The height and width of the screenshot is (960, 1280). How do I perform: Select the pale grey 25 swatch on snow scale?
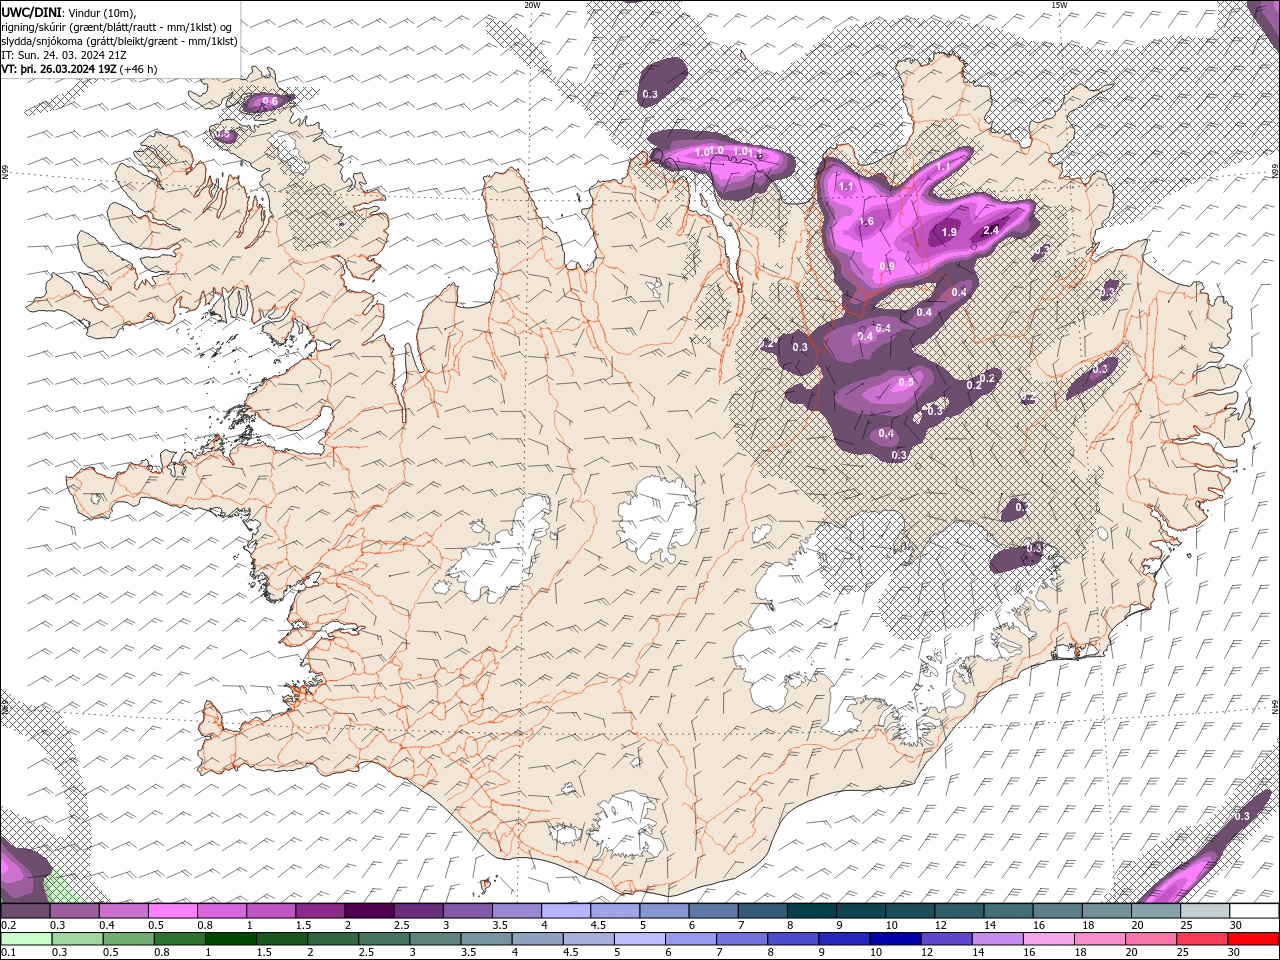click(1205, 911)
